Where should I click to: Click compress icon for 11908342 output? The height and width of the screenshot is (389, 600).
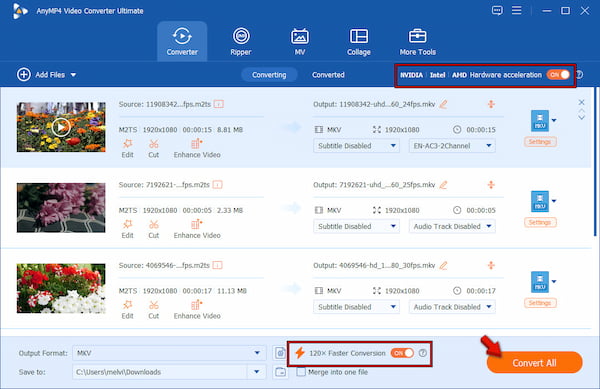click(491, 104)
